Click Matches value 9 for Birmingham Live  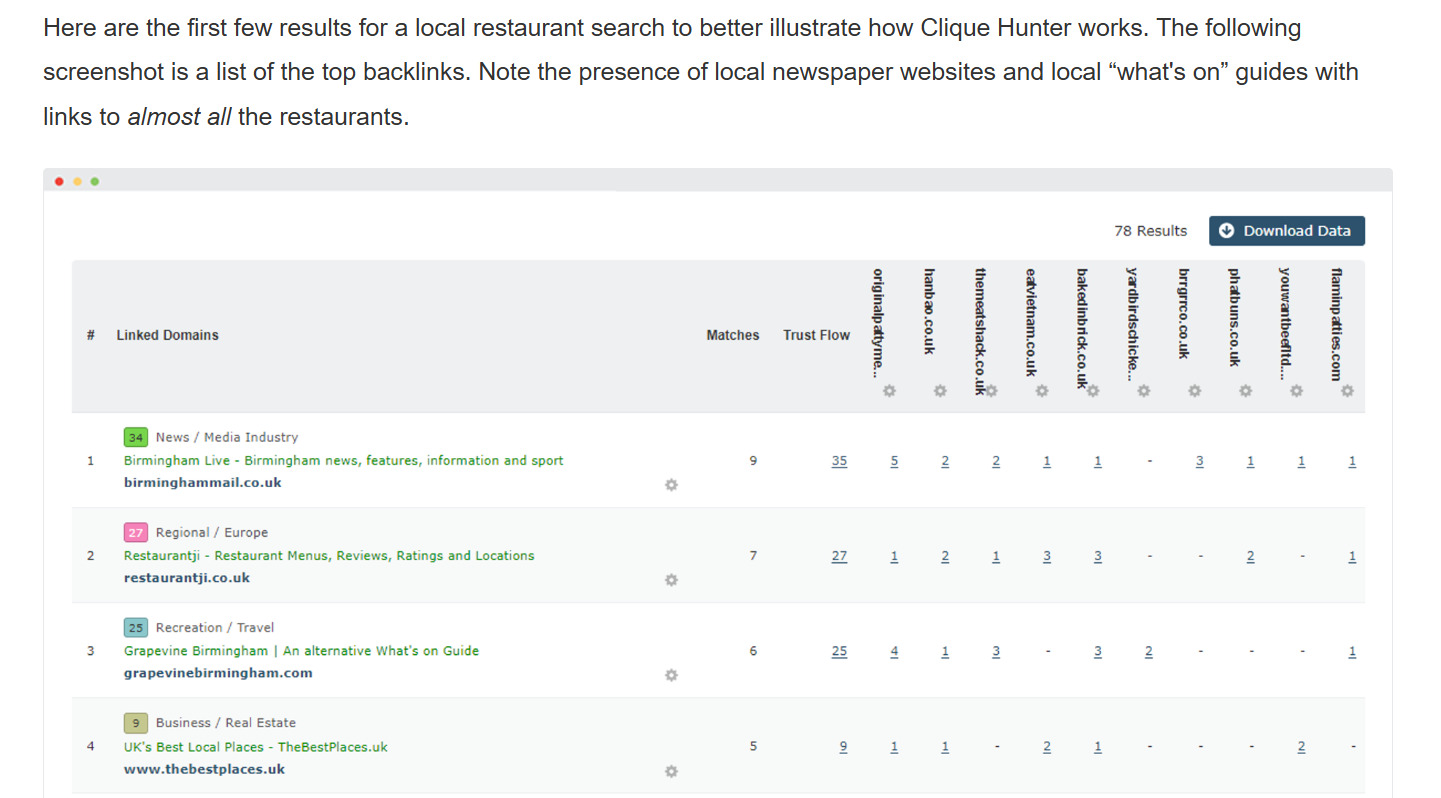pos(753,461)
